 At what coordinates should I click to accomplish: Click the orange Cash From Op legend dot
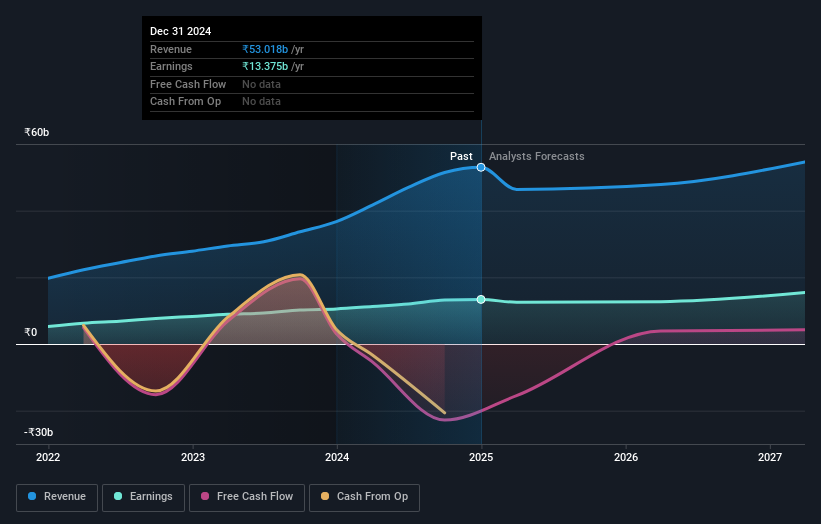325,496
